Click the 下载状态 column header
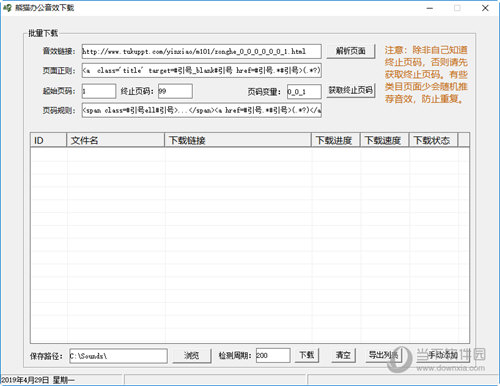 click(434, 140)
